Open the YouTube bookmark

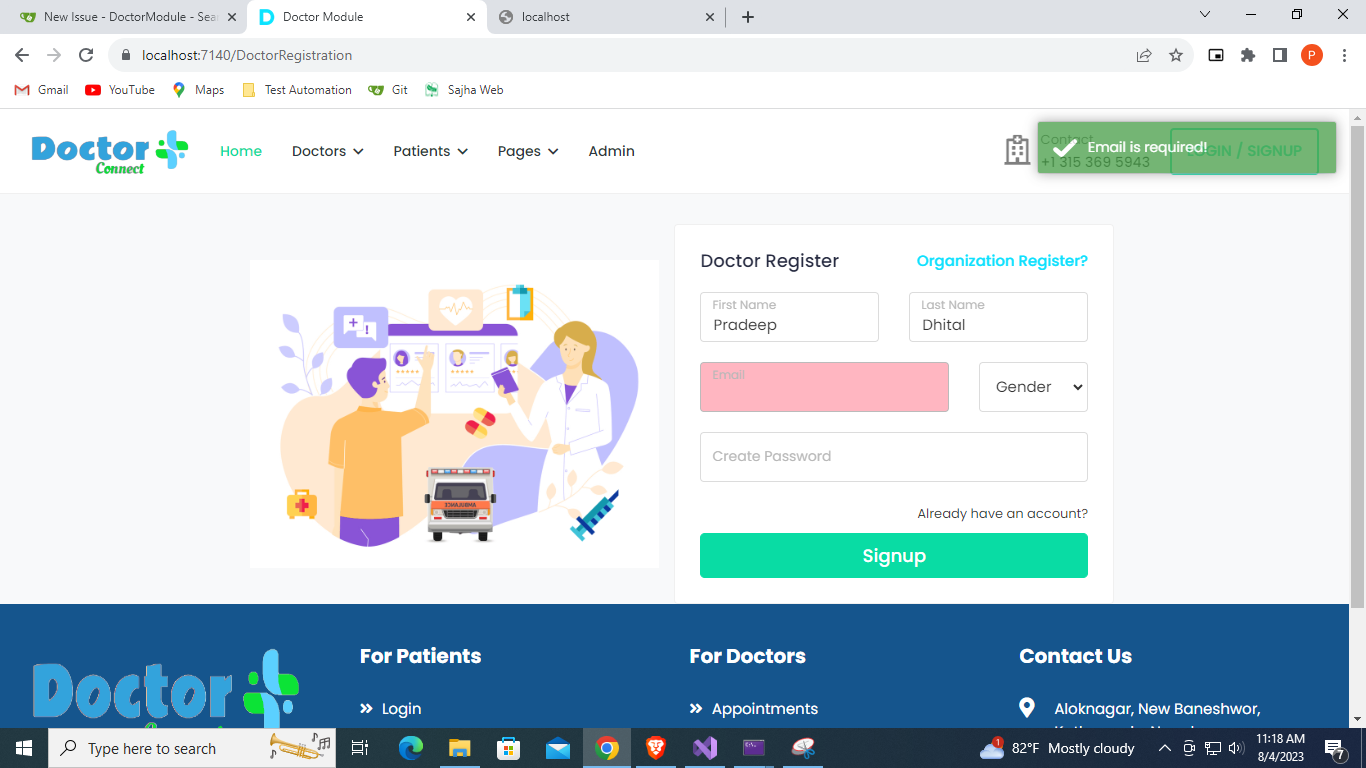click(120, 90)
